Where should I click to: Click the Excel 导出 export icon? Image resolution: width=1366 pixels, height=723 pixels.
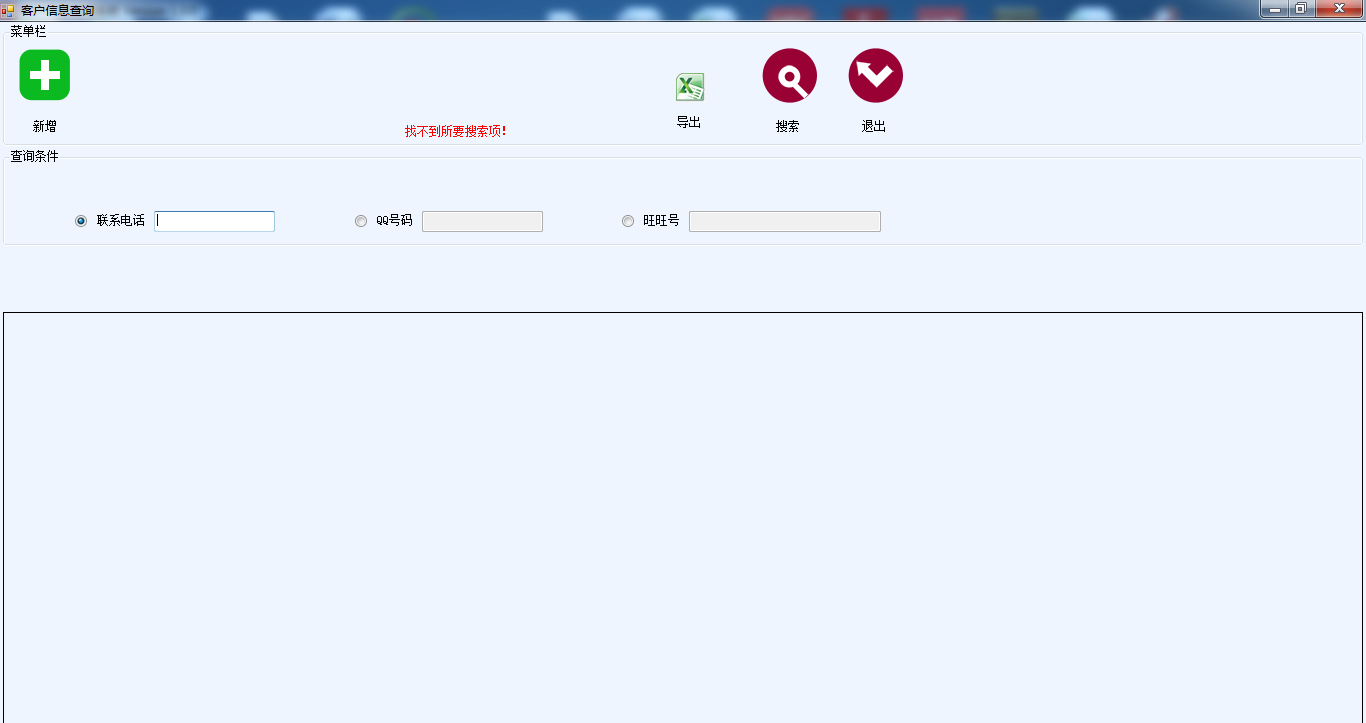[x=690, y=87]
